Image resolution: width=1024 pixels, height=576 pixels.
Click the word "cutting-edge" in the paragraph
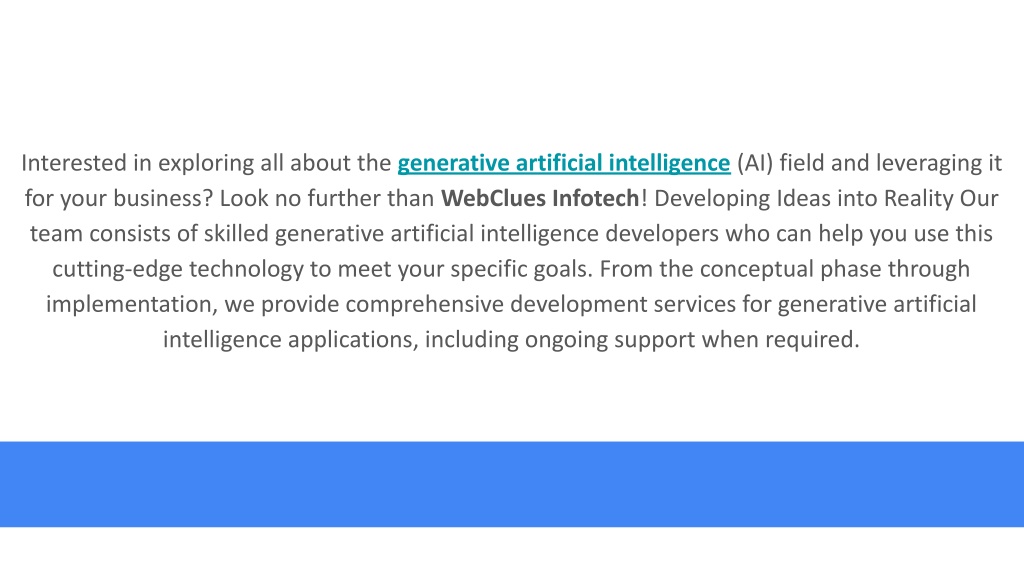[x=118, y=269]
